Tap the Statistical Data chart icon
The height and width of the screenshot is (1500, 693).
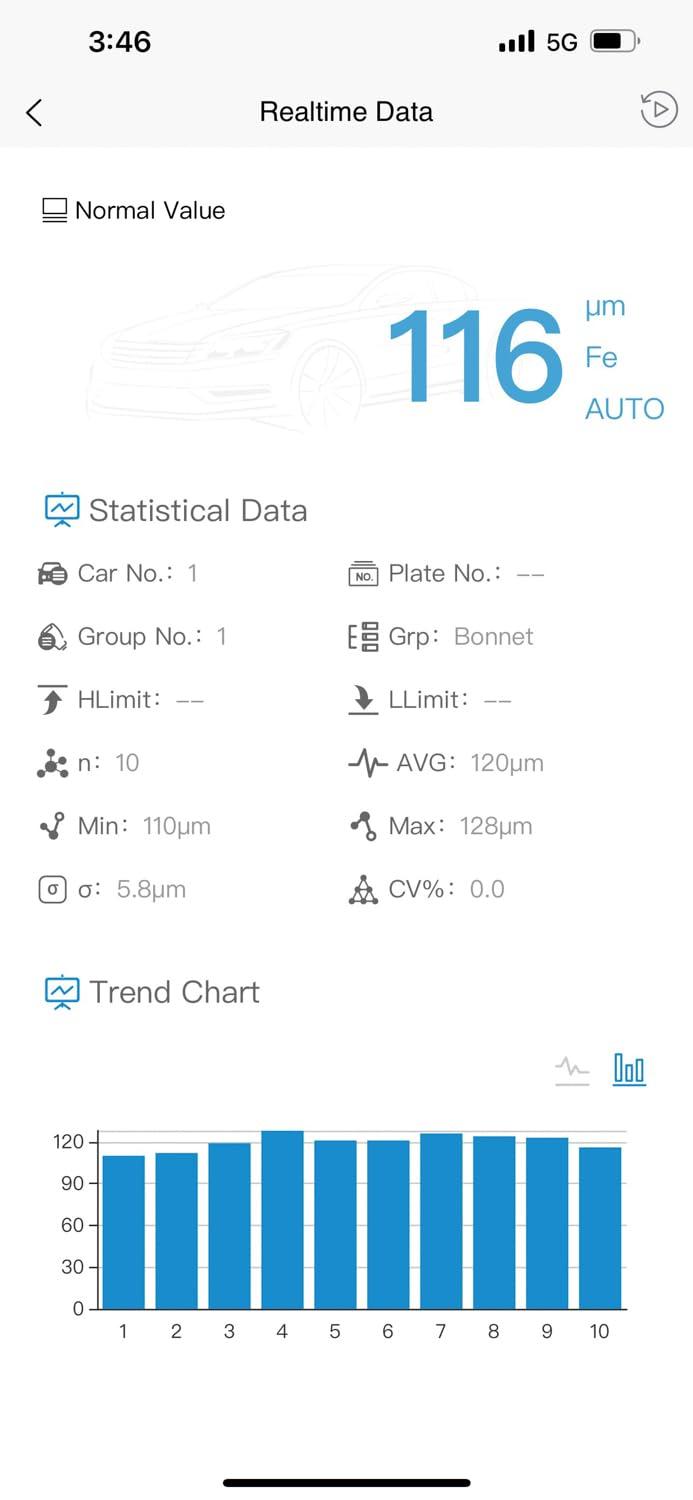tap(61, 510)
